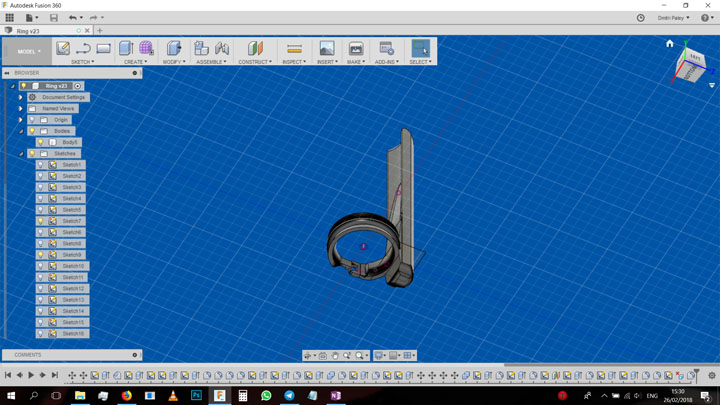This screenshot has height=405, width=720.
Task: Jump to the timeline beginning
Action: coord(8,375)
